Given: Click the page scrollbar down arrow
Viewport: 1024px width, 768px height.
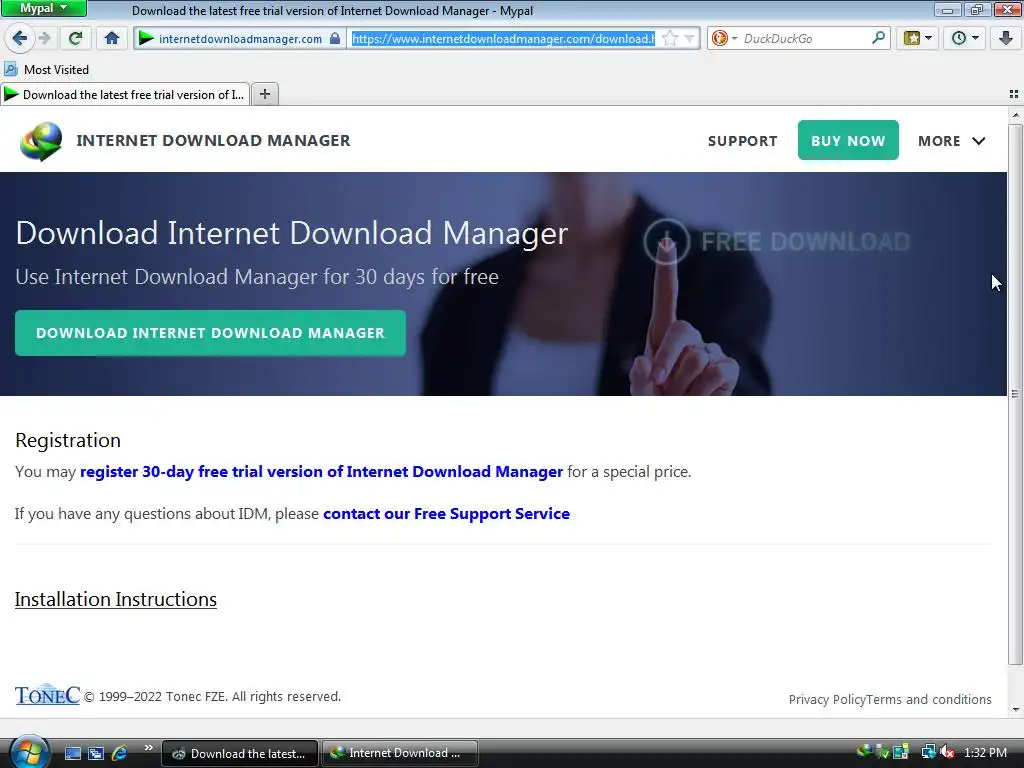Looking at the screenshot, I should (1015, 709).
